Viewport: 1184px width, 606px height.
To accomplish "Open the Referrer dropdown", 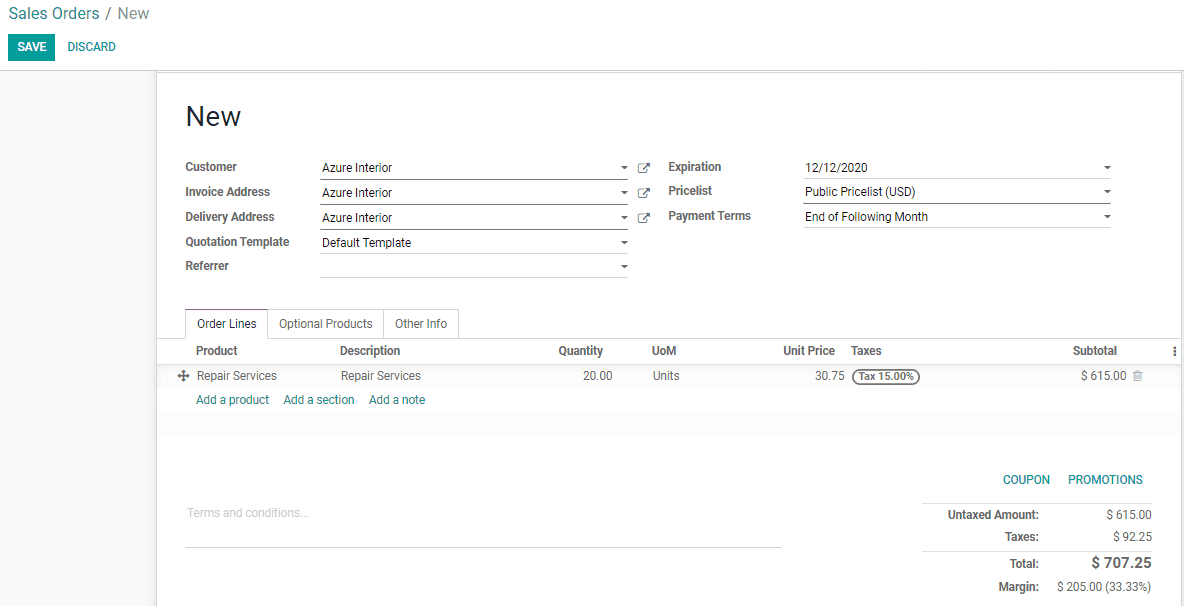I will click(x=624, y=266).
